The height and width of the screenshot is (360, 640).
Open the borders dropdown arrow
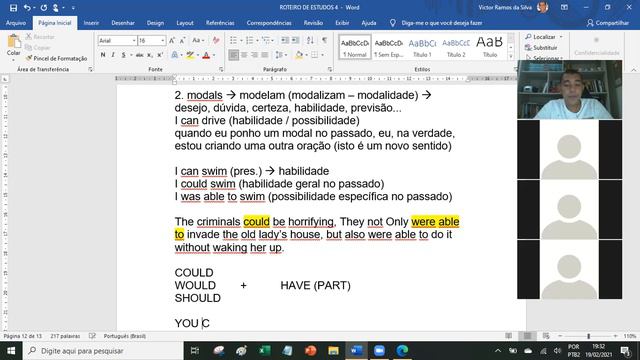pos(322,55)
